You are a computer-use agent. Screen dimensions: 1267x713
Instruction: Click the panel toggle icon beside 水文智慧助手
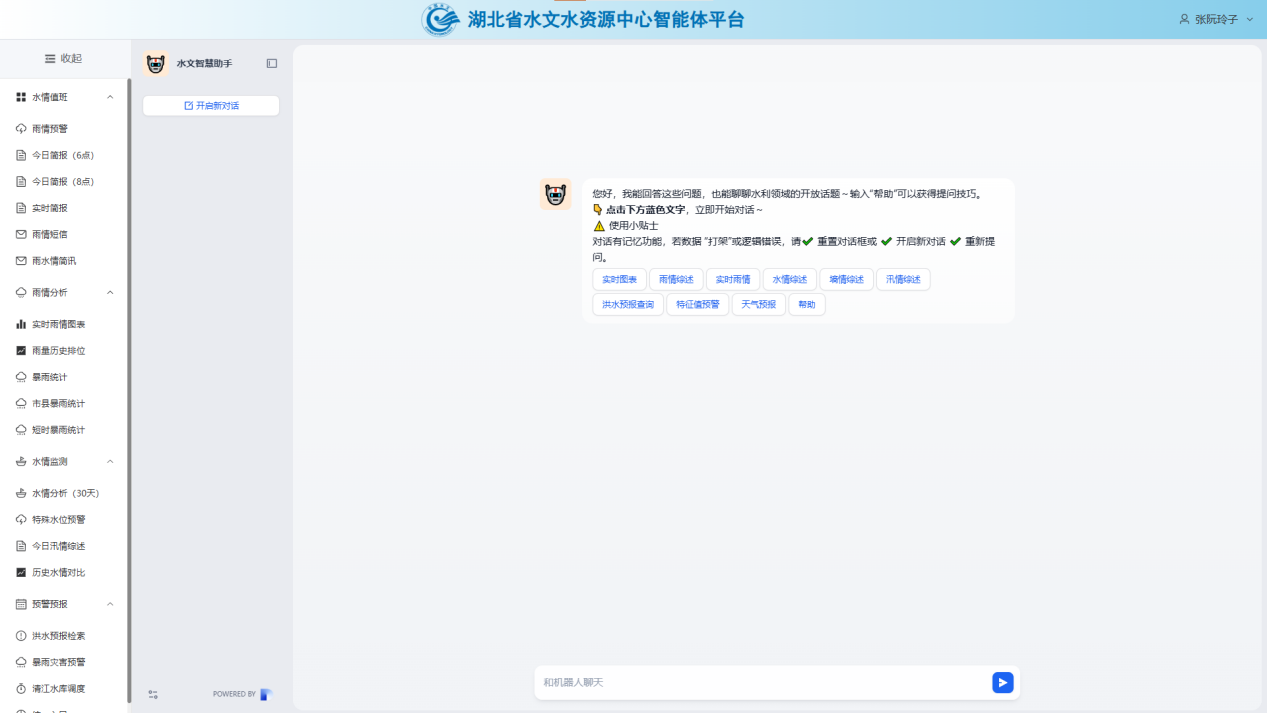pos(271,62)
